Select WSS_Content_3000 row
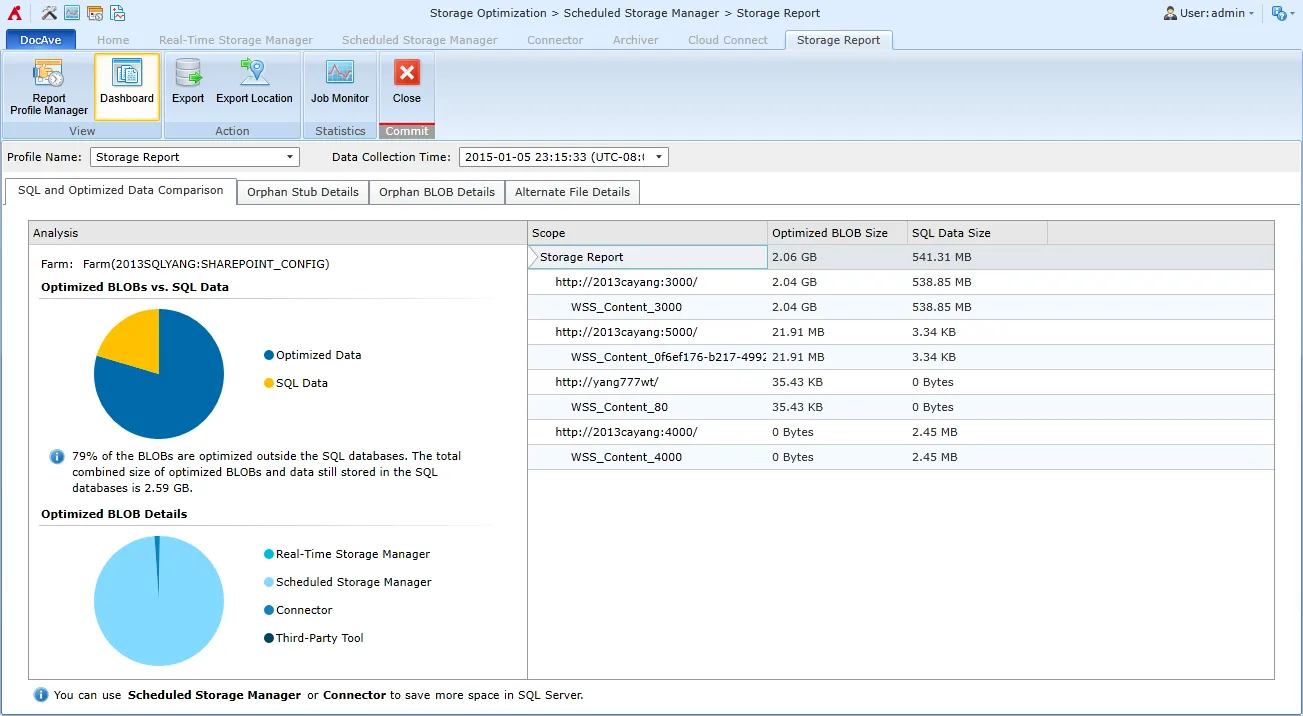Viewport: 1303px width, 716px height. point(901,307)
